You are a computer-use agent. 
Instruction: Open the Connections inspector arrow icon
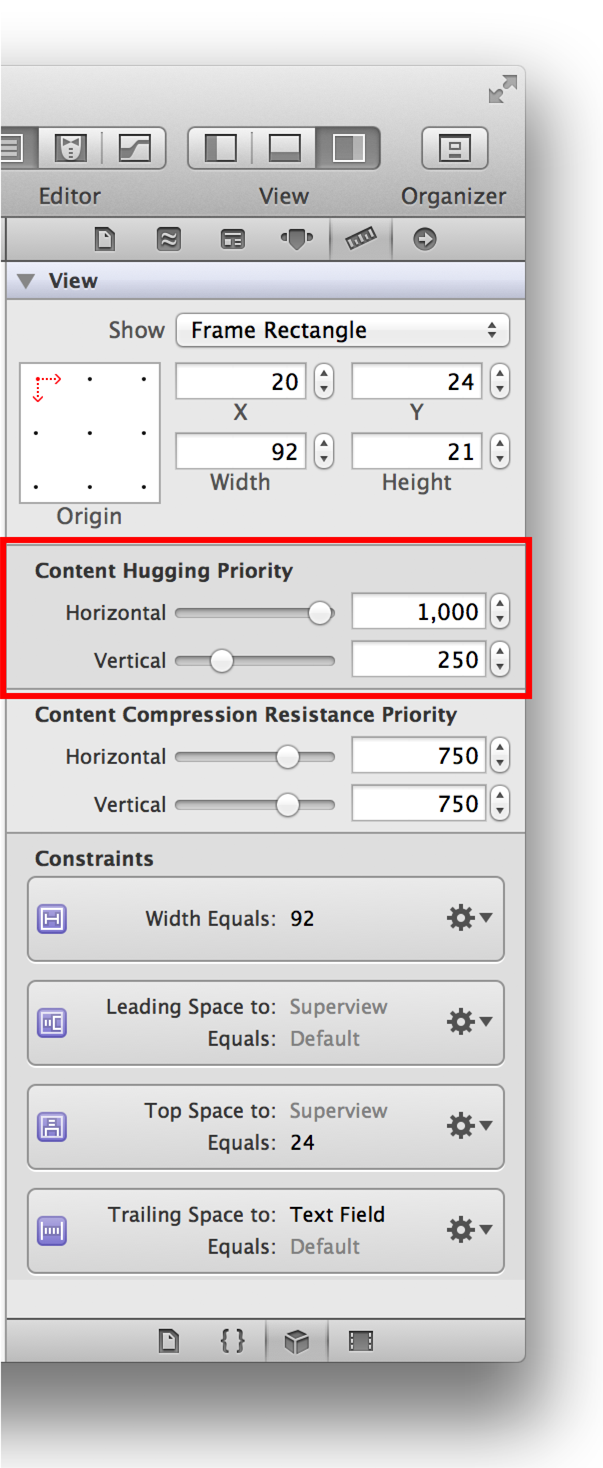coord(425,240)
